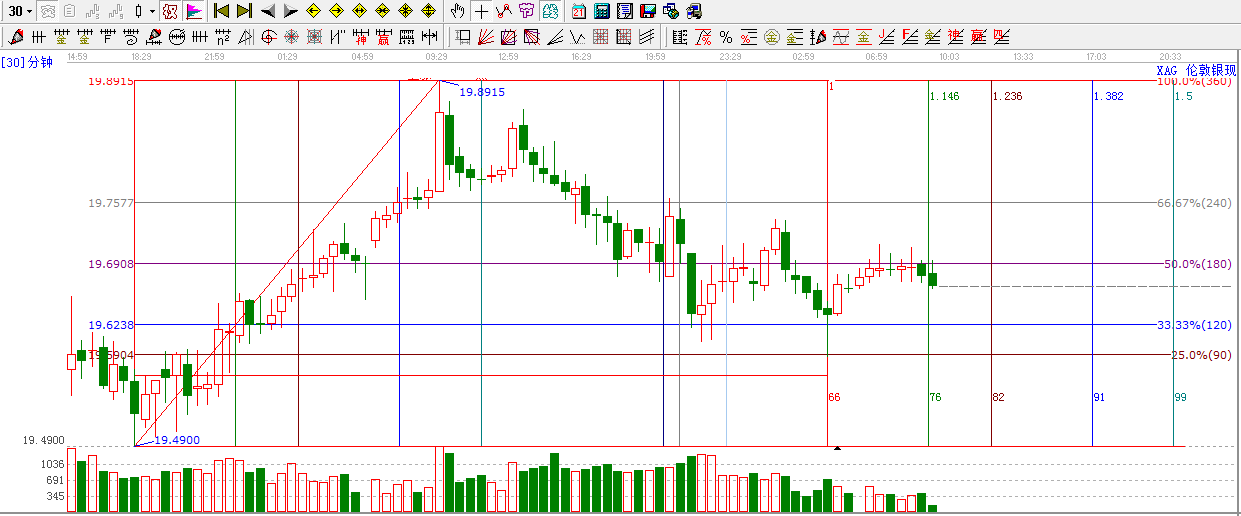Viewport: 1241px width, 516px height.
Task: Open the 30-minute period dropdown
Action: coord(20,11)
